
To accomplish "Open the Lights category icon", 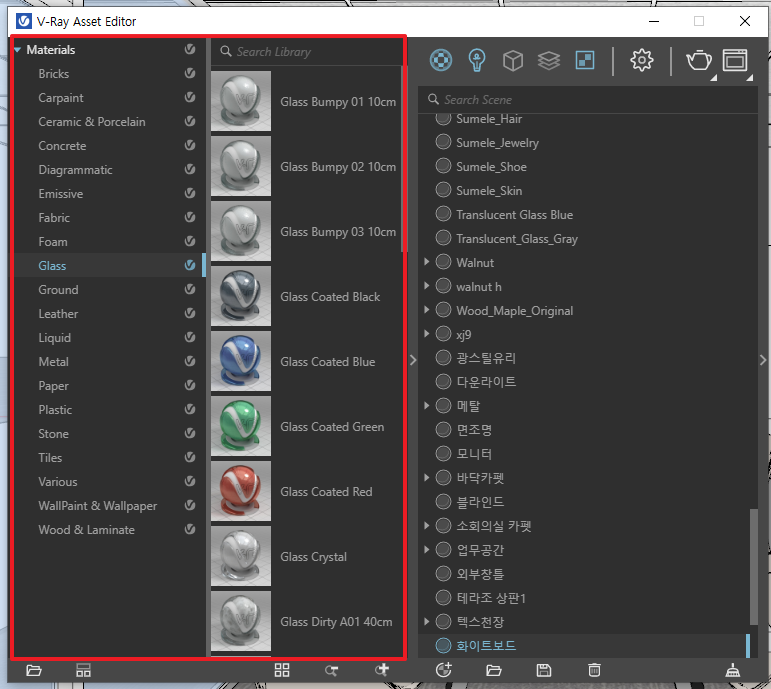I will [476, 60].
